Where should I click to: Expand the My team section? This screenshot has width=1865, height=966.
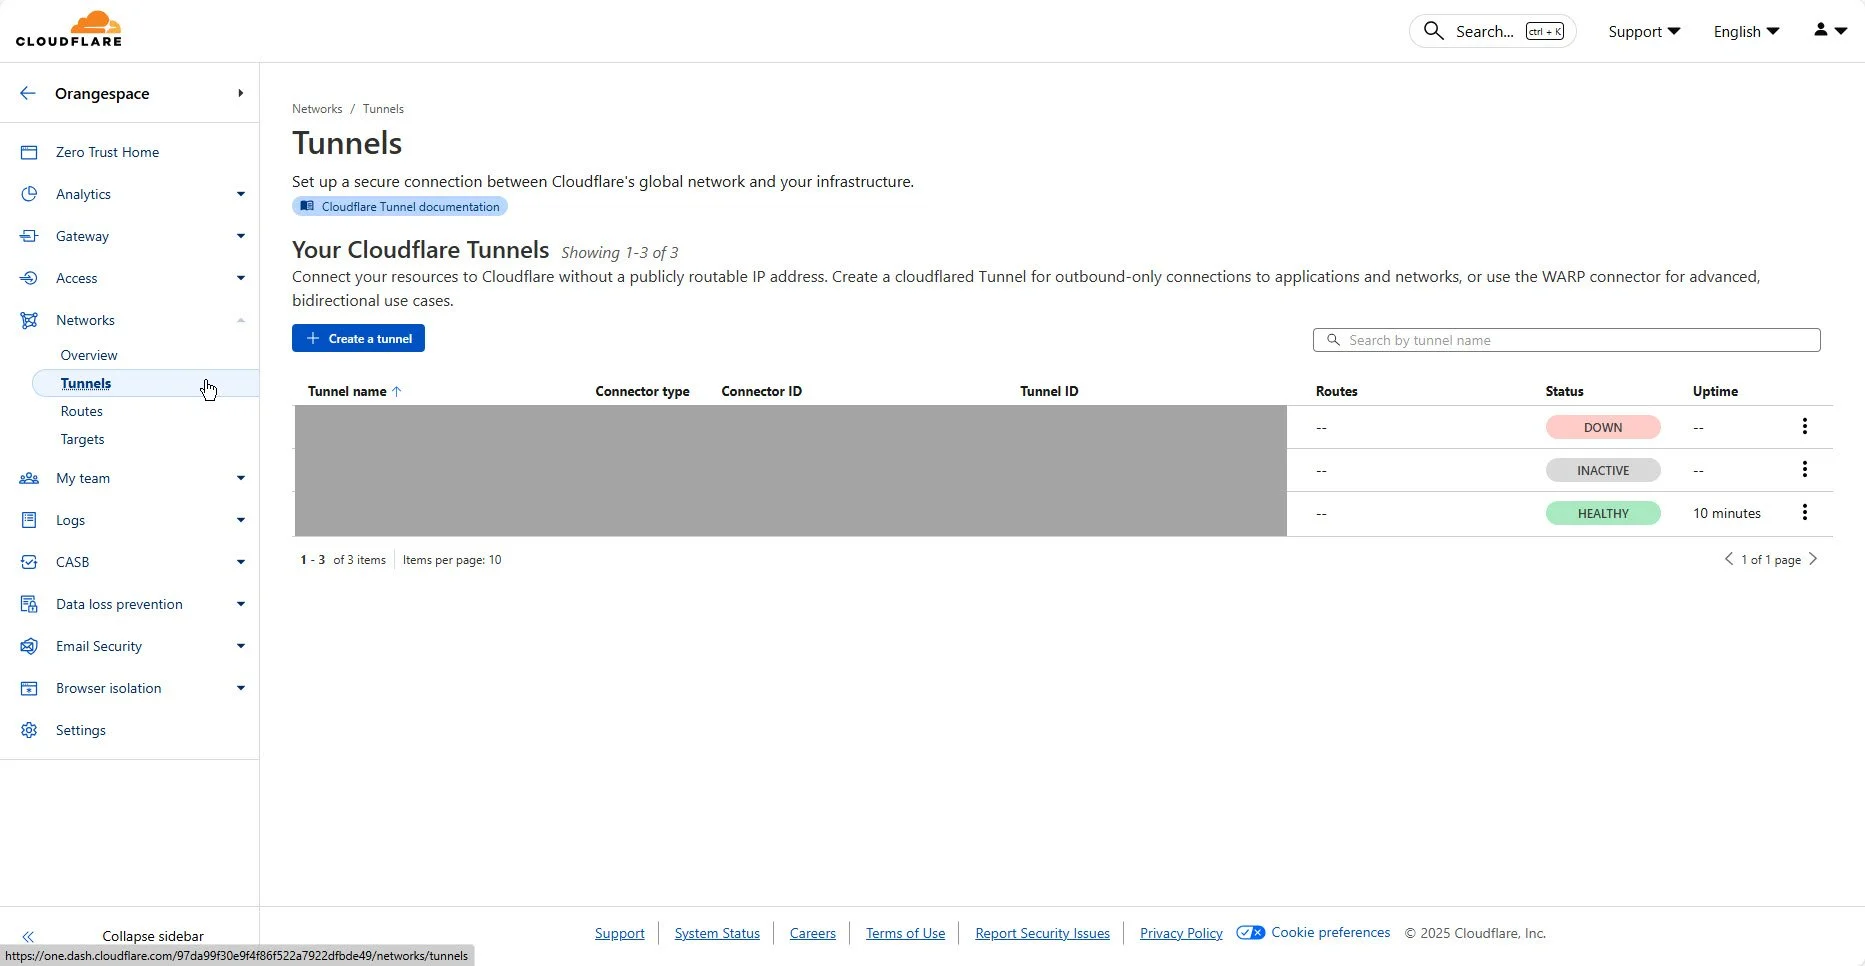(x=241, y=478)
